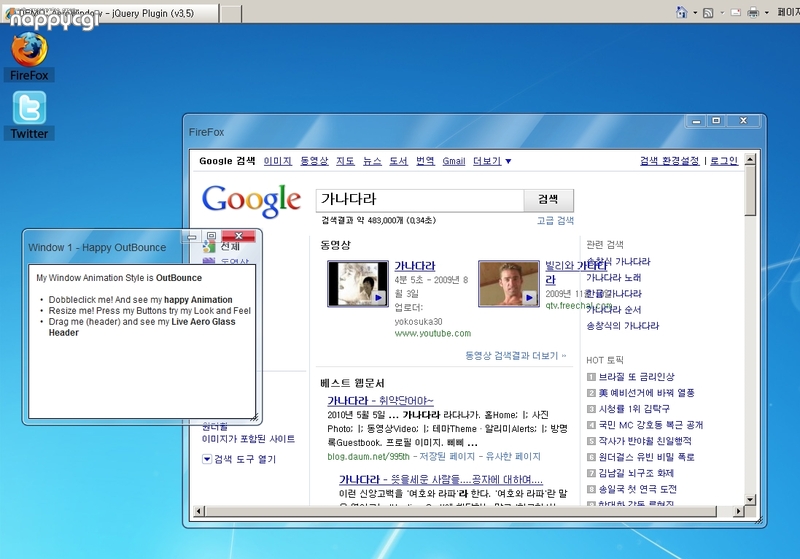Click the vertical scrollbar up arrow
Image resolution: width=800 pixels, height=559 pixels.
tap(750, 160)
